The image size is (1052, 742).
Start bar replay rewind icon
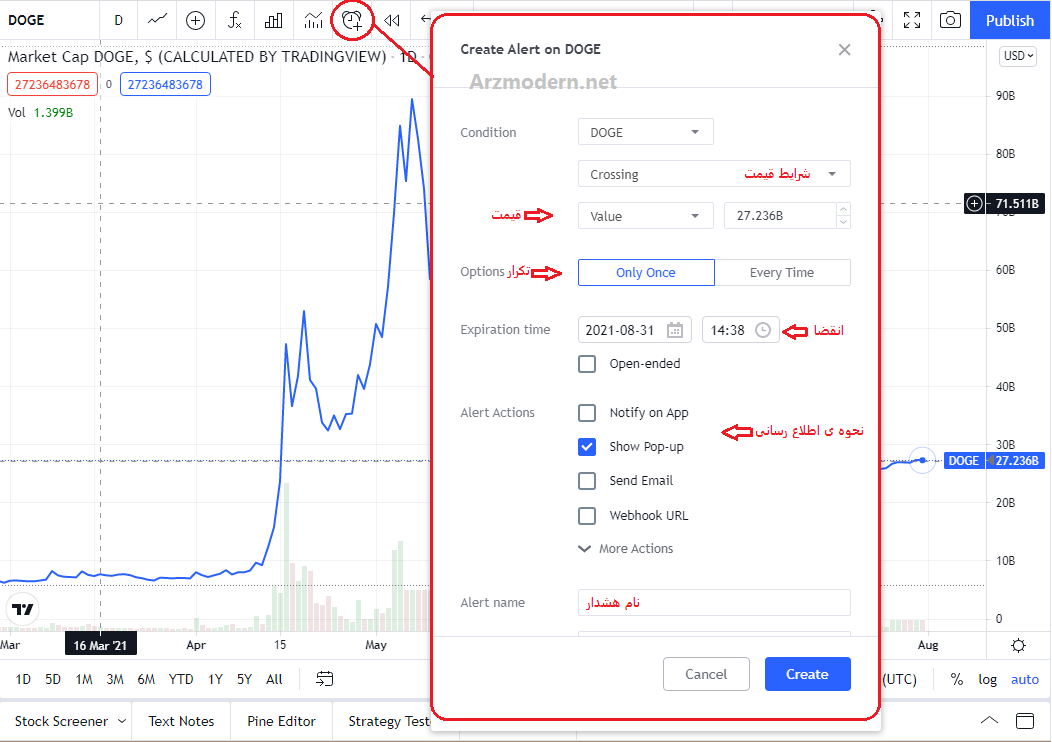click(x=391, y=21)
